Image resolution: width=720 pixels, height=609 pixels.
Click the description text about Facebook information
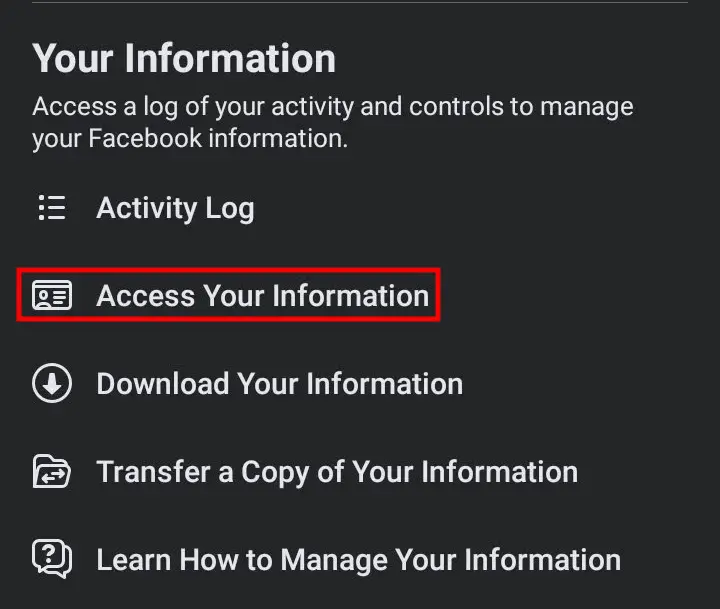[x=333, y=122]
